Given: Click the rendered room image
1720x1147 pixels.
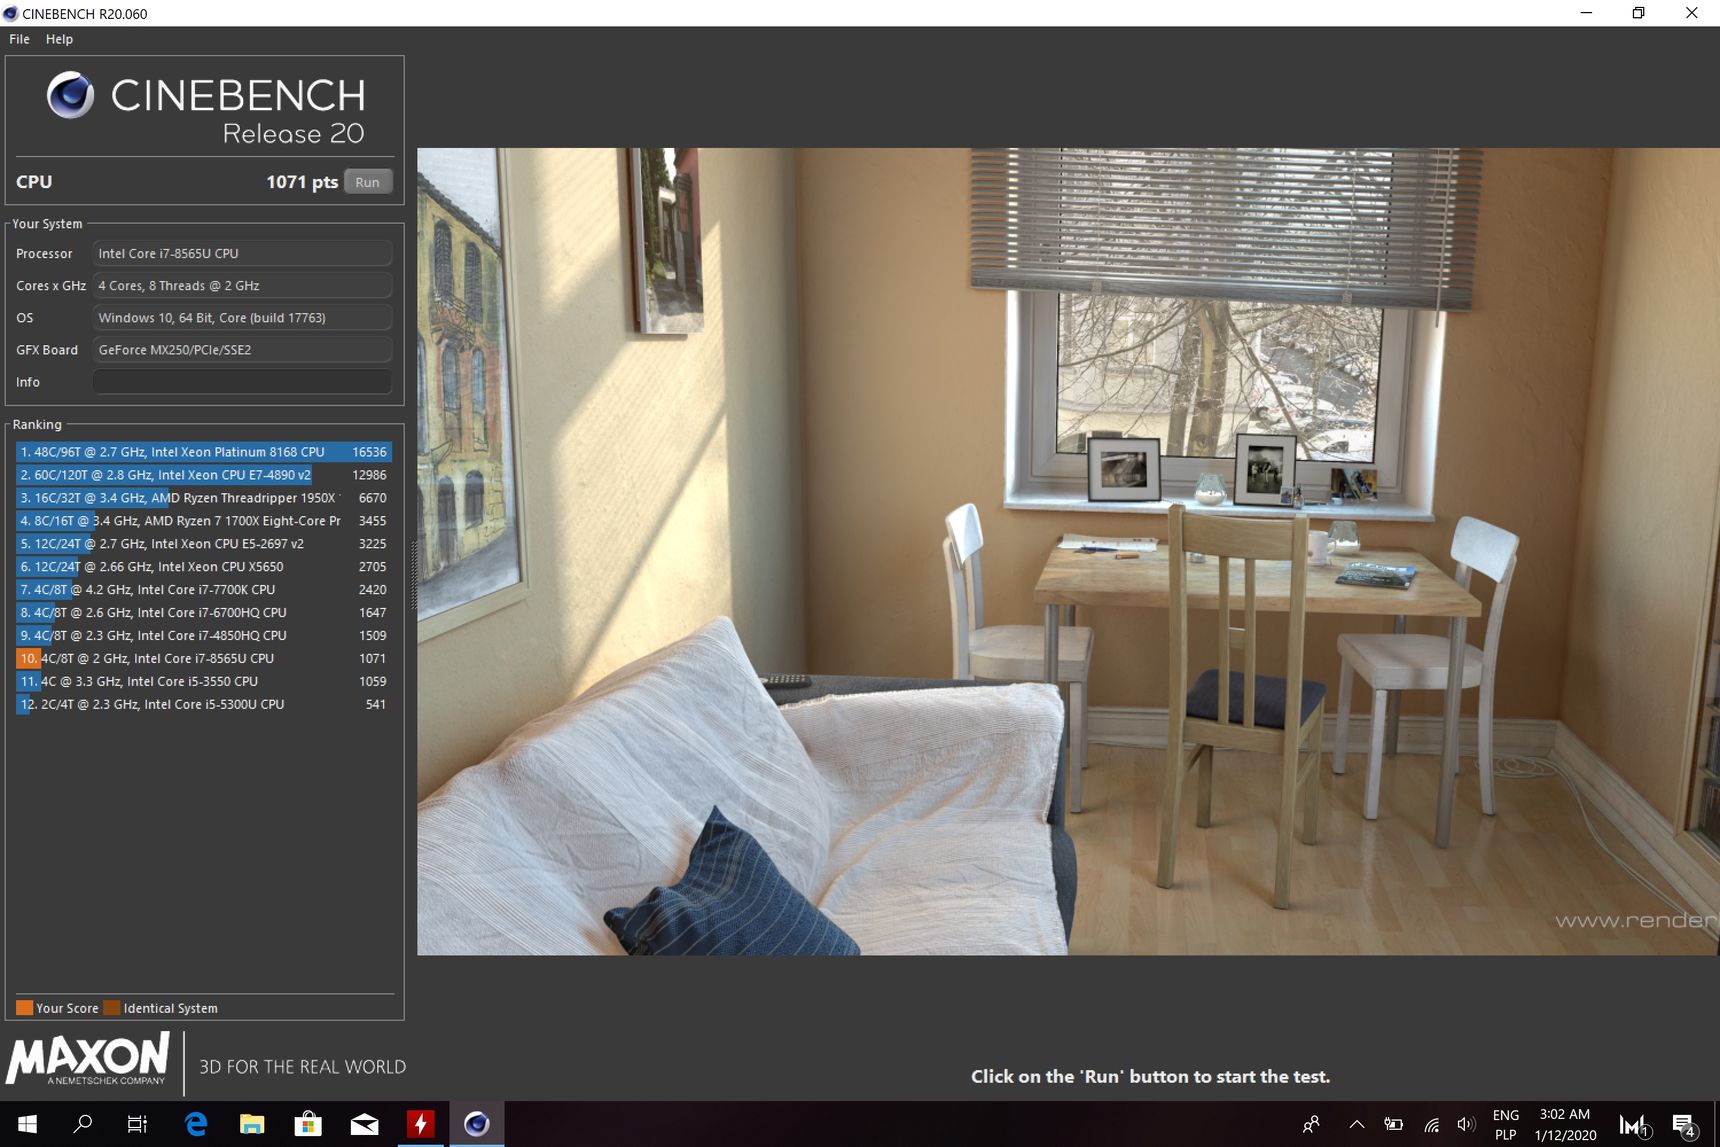Looking at the screenshot, I should pos(1068,552).
